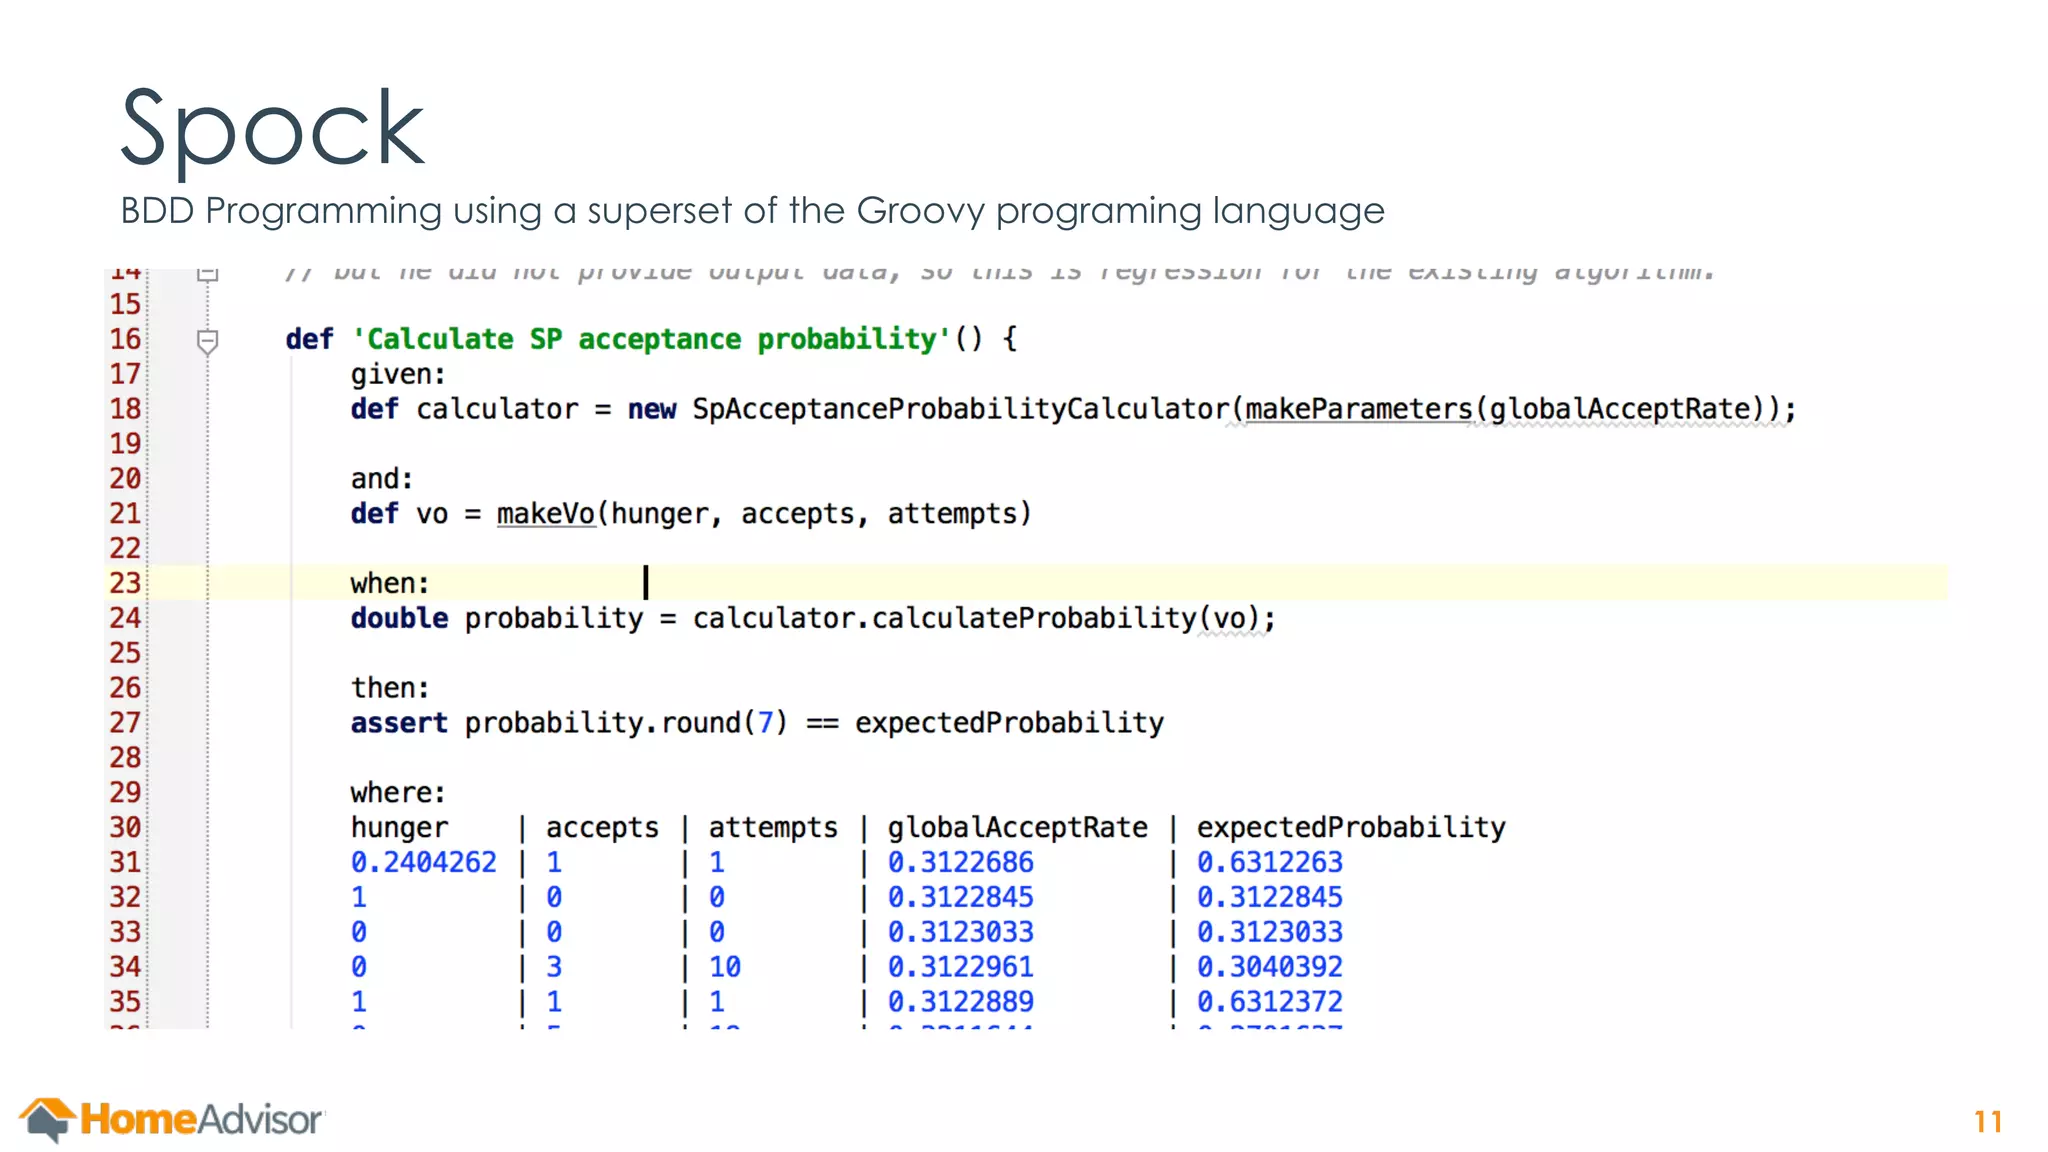Click the given: label
The width and height of the screenshot is (2048, 1152).
tap(397, 375)
